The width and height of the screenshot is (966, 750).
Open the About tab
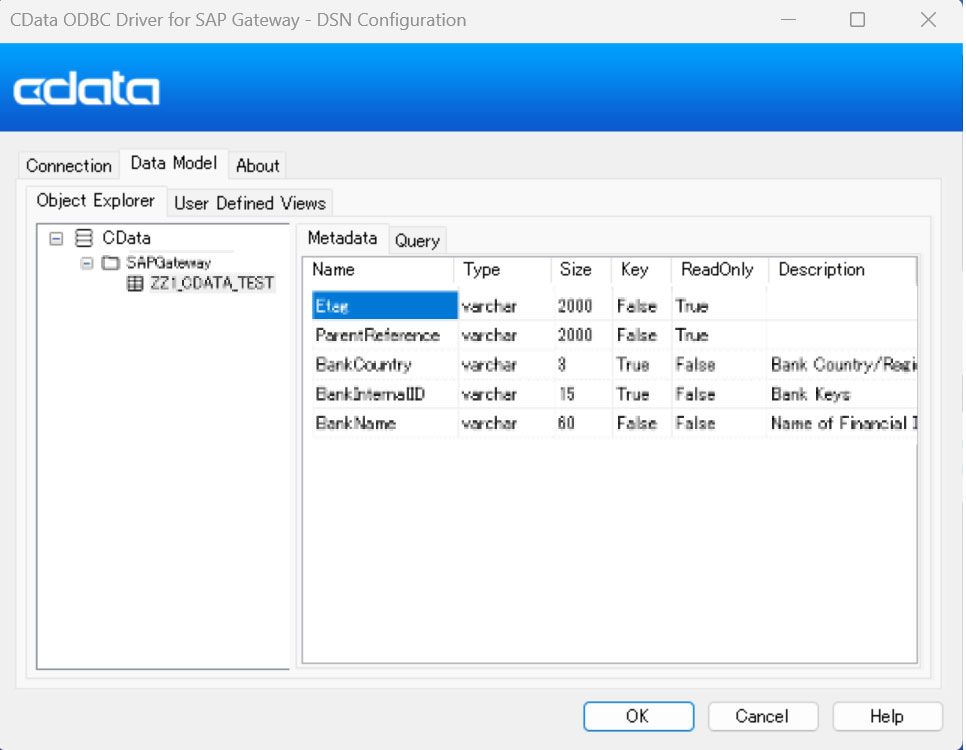pos(257,165)
